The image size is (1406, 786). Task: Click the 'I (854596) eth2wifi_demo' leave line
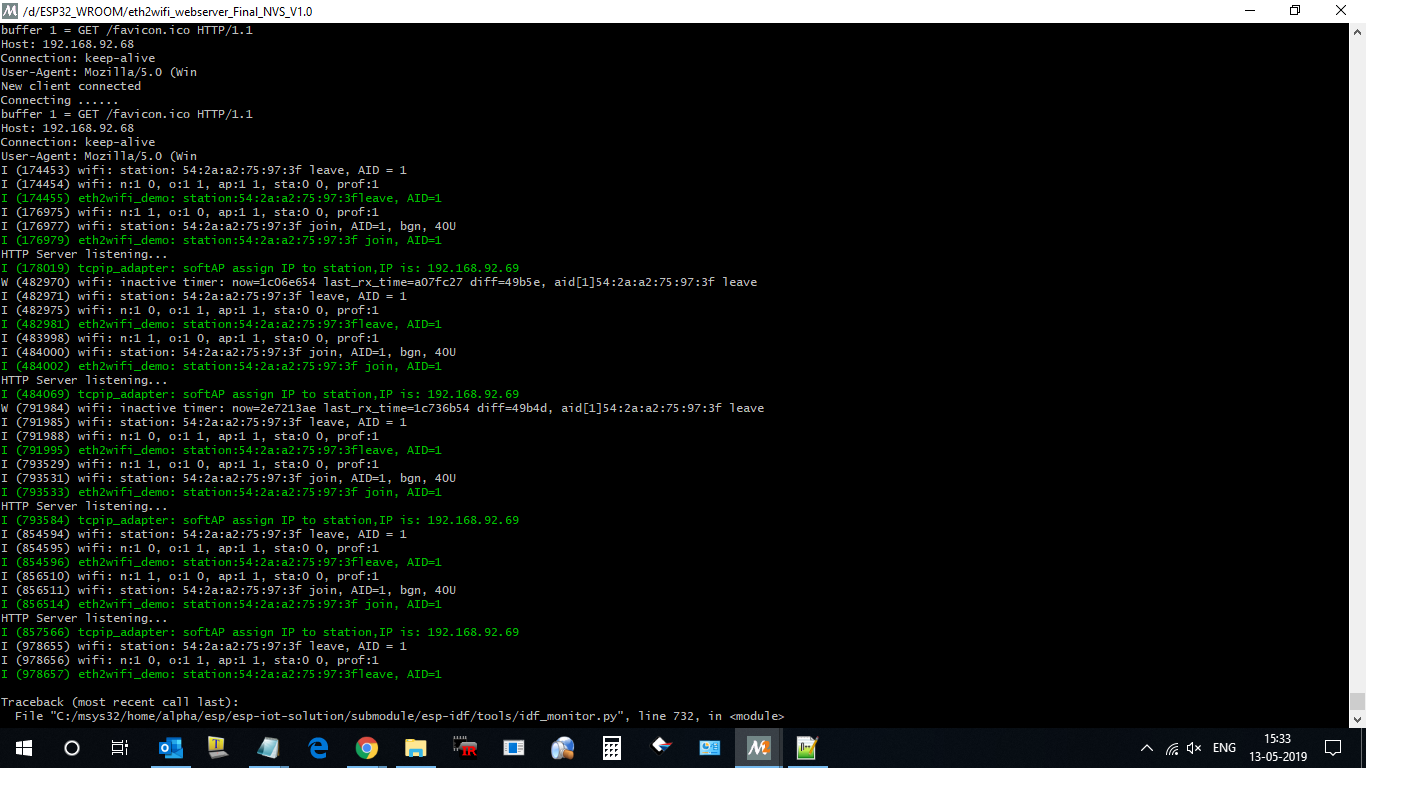(x=221, y=562)
